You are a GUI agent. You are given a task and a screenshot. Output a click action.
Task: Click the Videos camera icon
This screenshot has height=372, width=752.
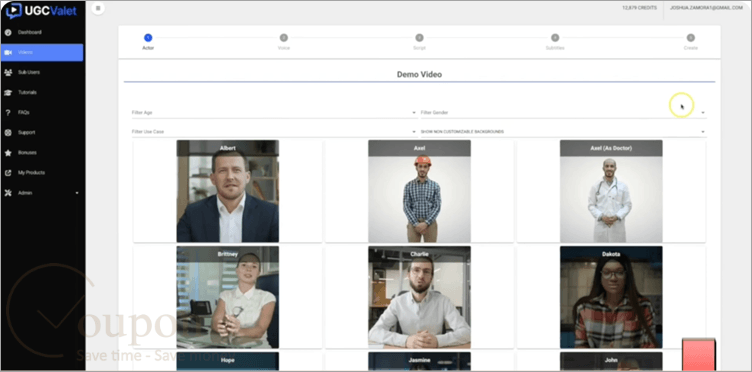point(8,52)
